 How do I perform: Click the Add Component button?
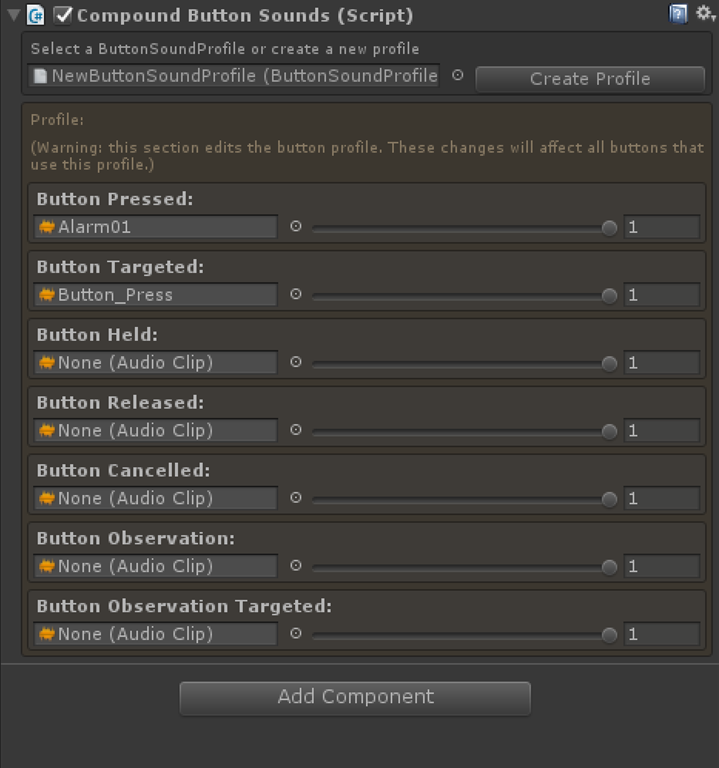[x=355, y=697]
